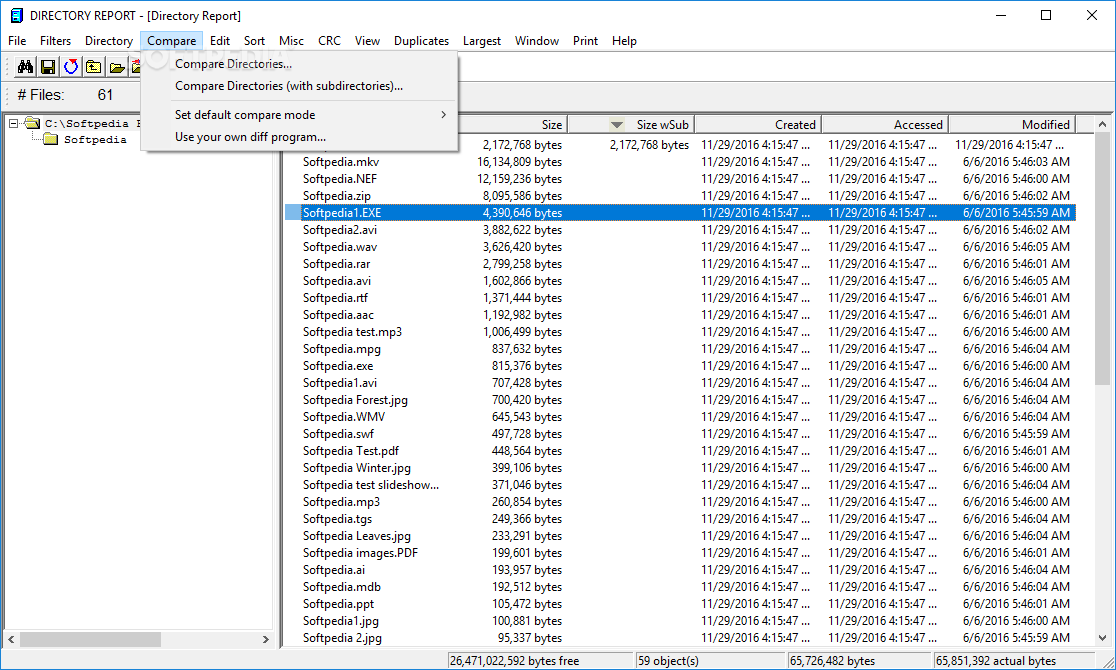Open the Print menu
Image resolution: width=1116 pixels, height=670 pixels.
[x=585, y=41]
